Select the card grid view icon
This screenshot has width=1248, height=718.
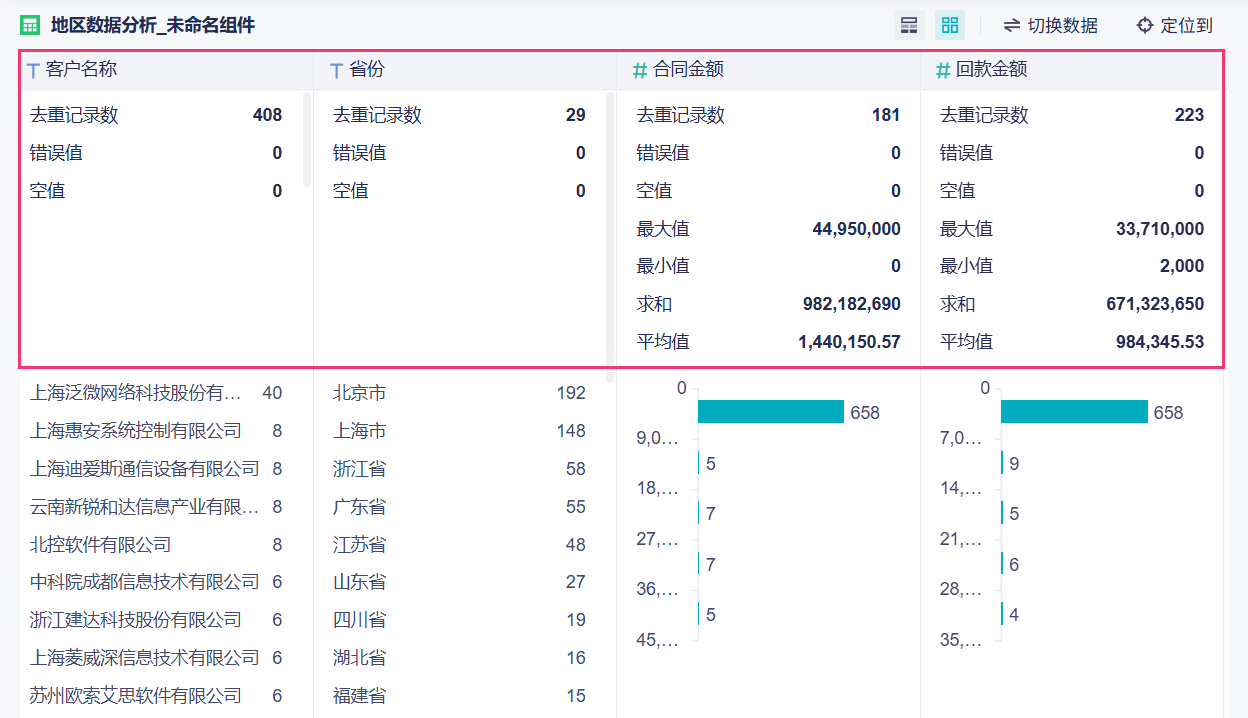[950, 26]
